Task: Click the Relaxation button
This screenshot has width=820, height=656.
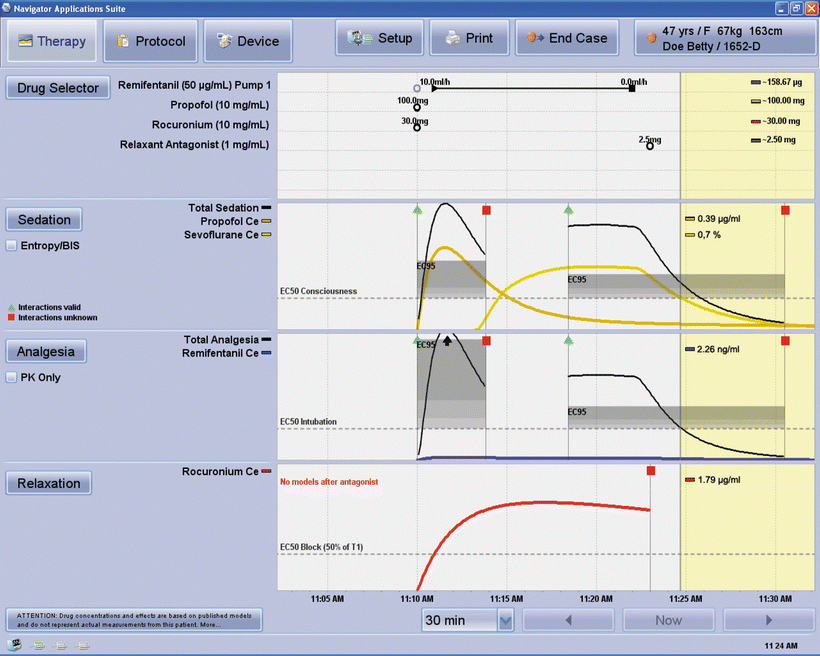Action: [x=49, y=483]
